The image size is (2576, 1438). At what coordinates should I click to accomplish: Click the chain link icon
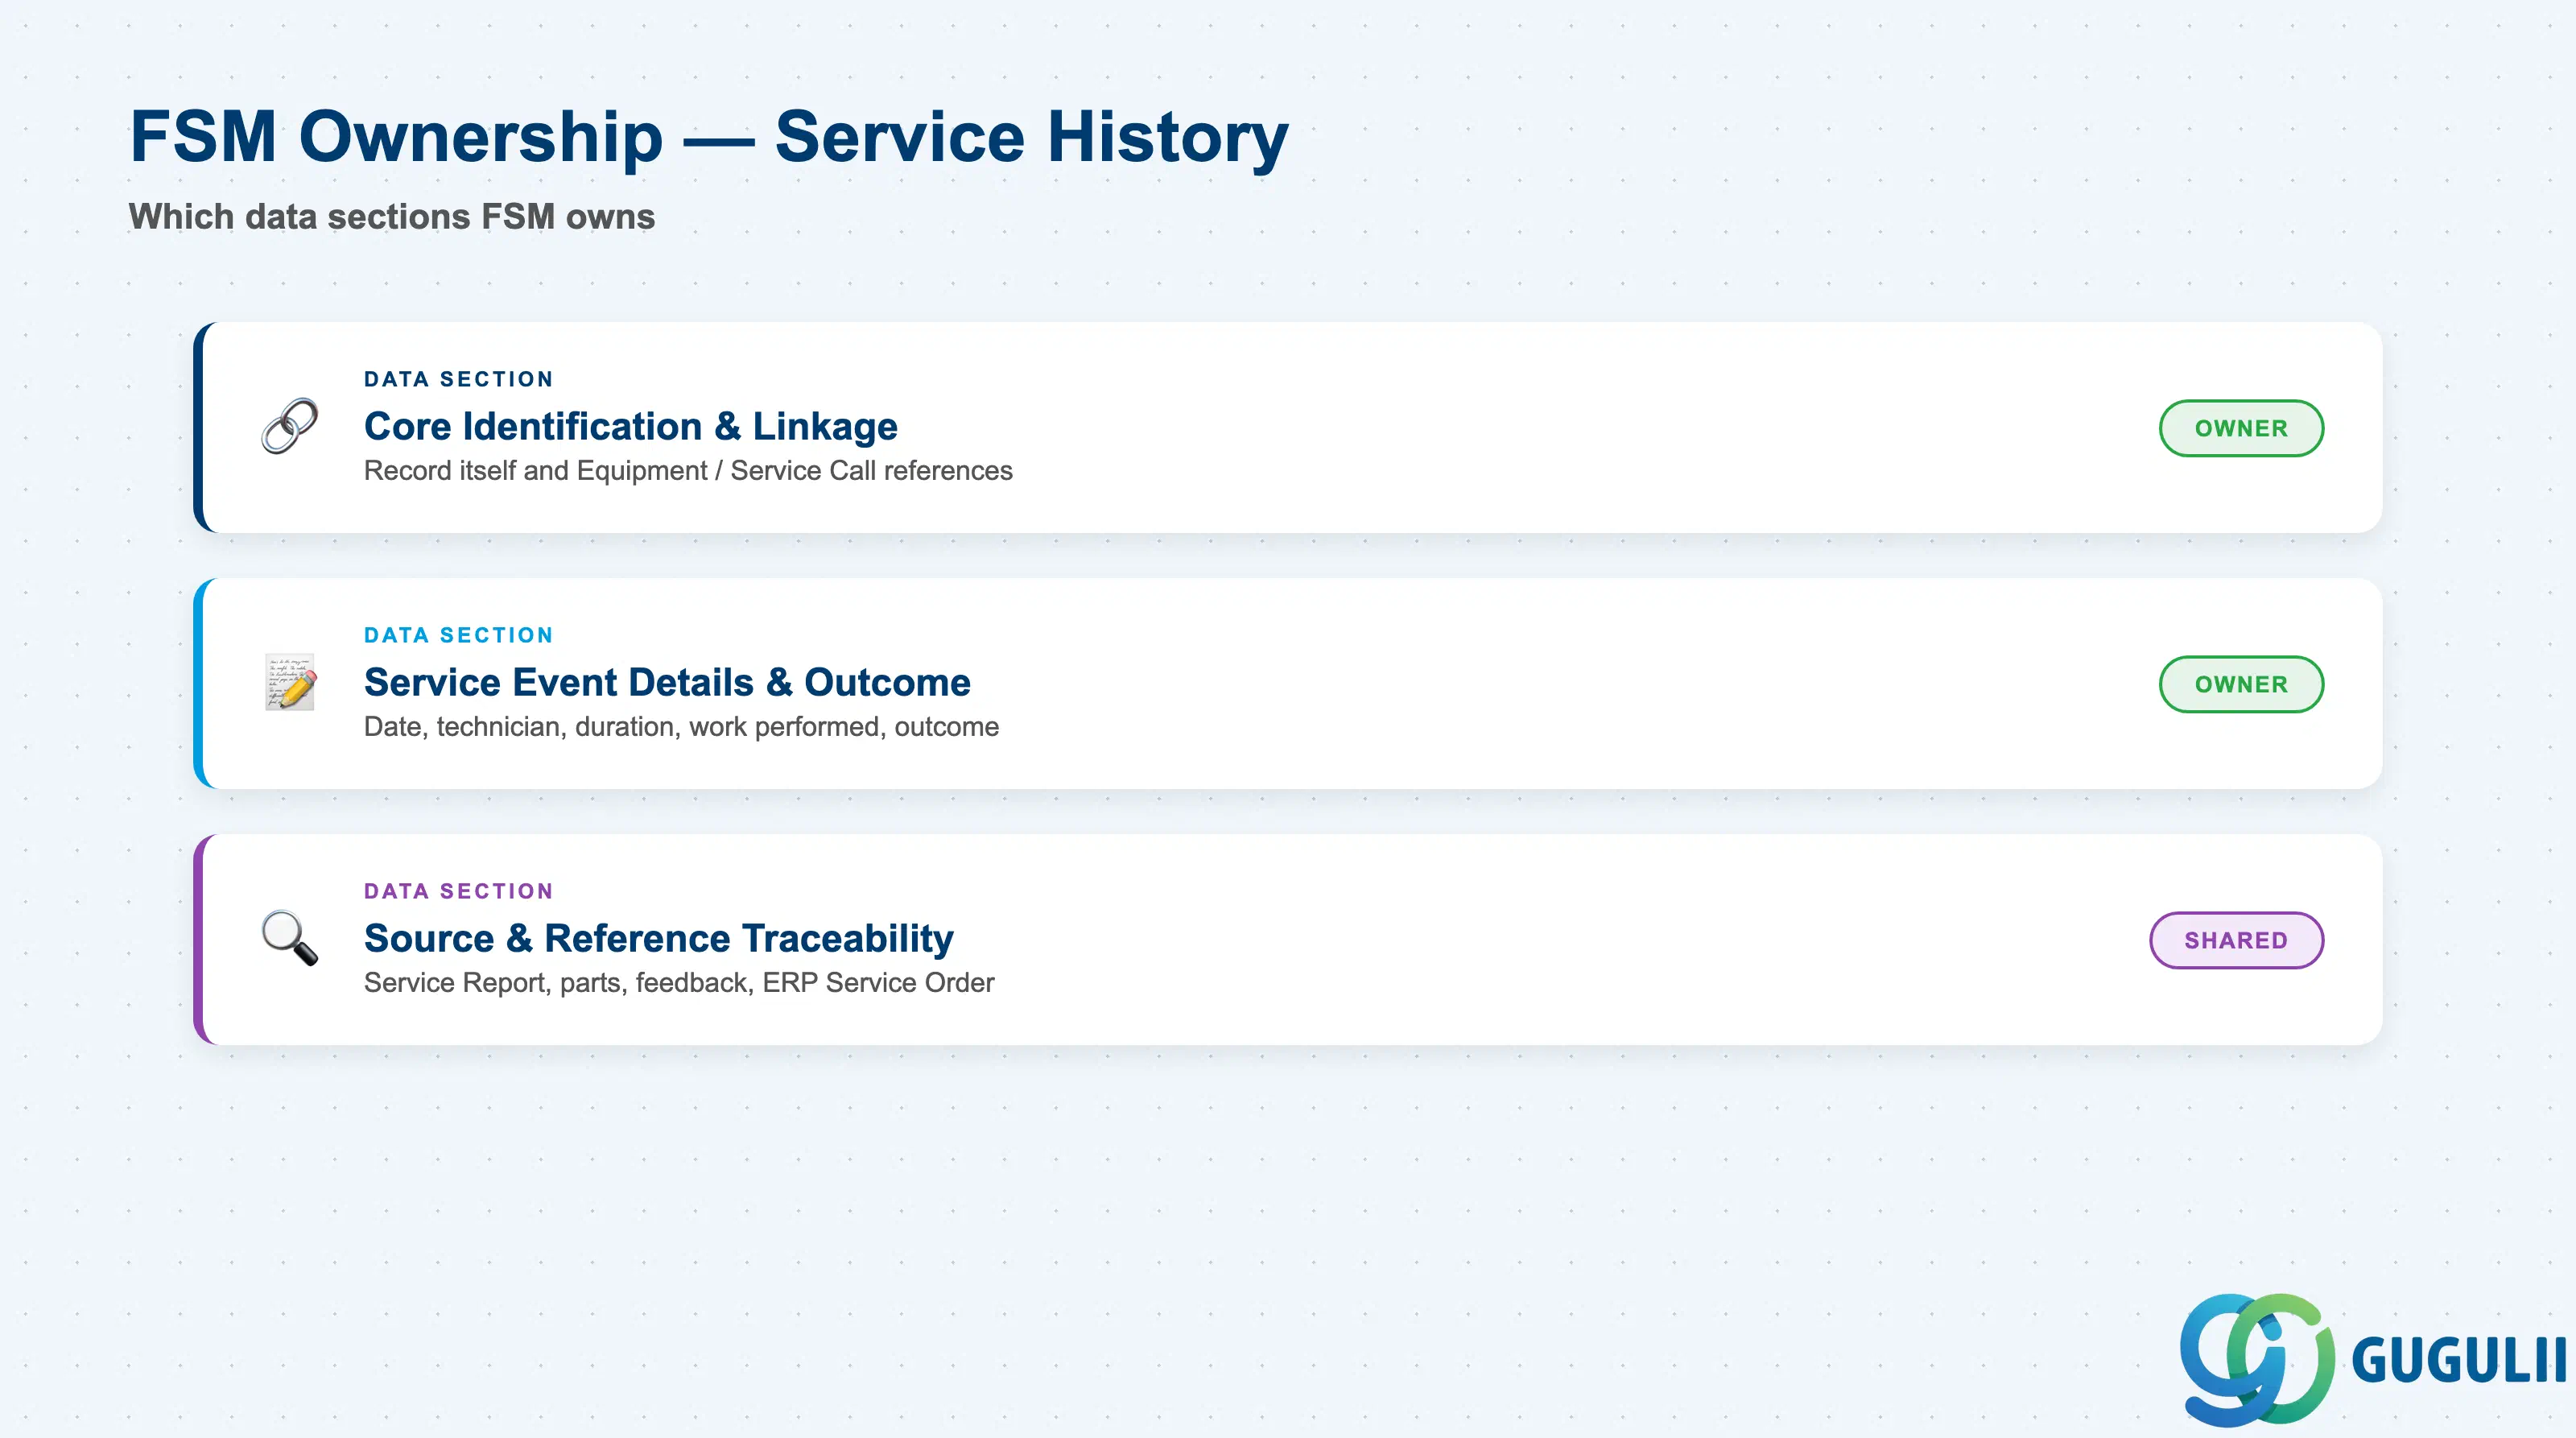pos(290,427)
